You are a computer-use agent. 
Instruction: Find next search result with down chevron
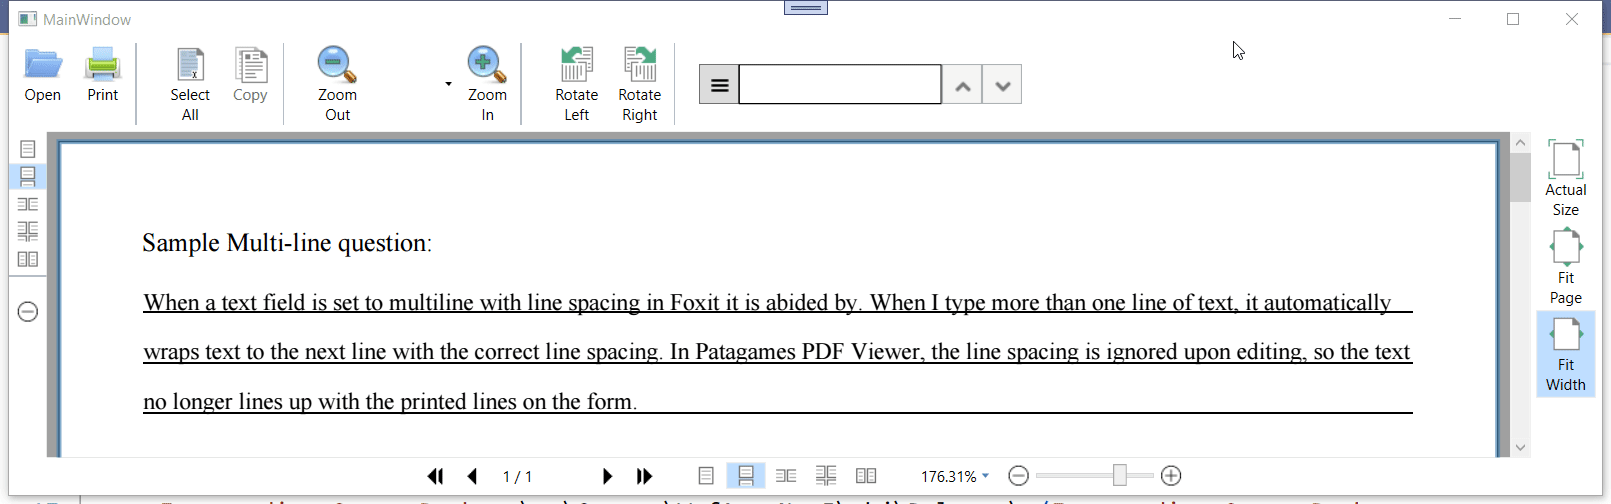point(1002,85)
